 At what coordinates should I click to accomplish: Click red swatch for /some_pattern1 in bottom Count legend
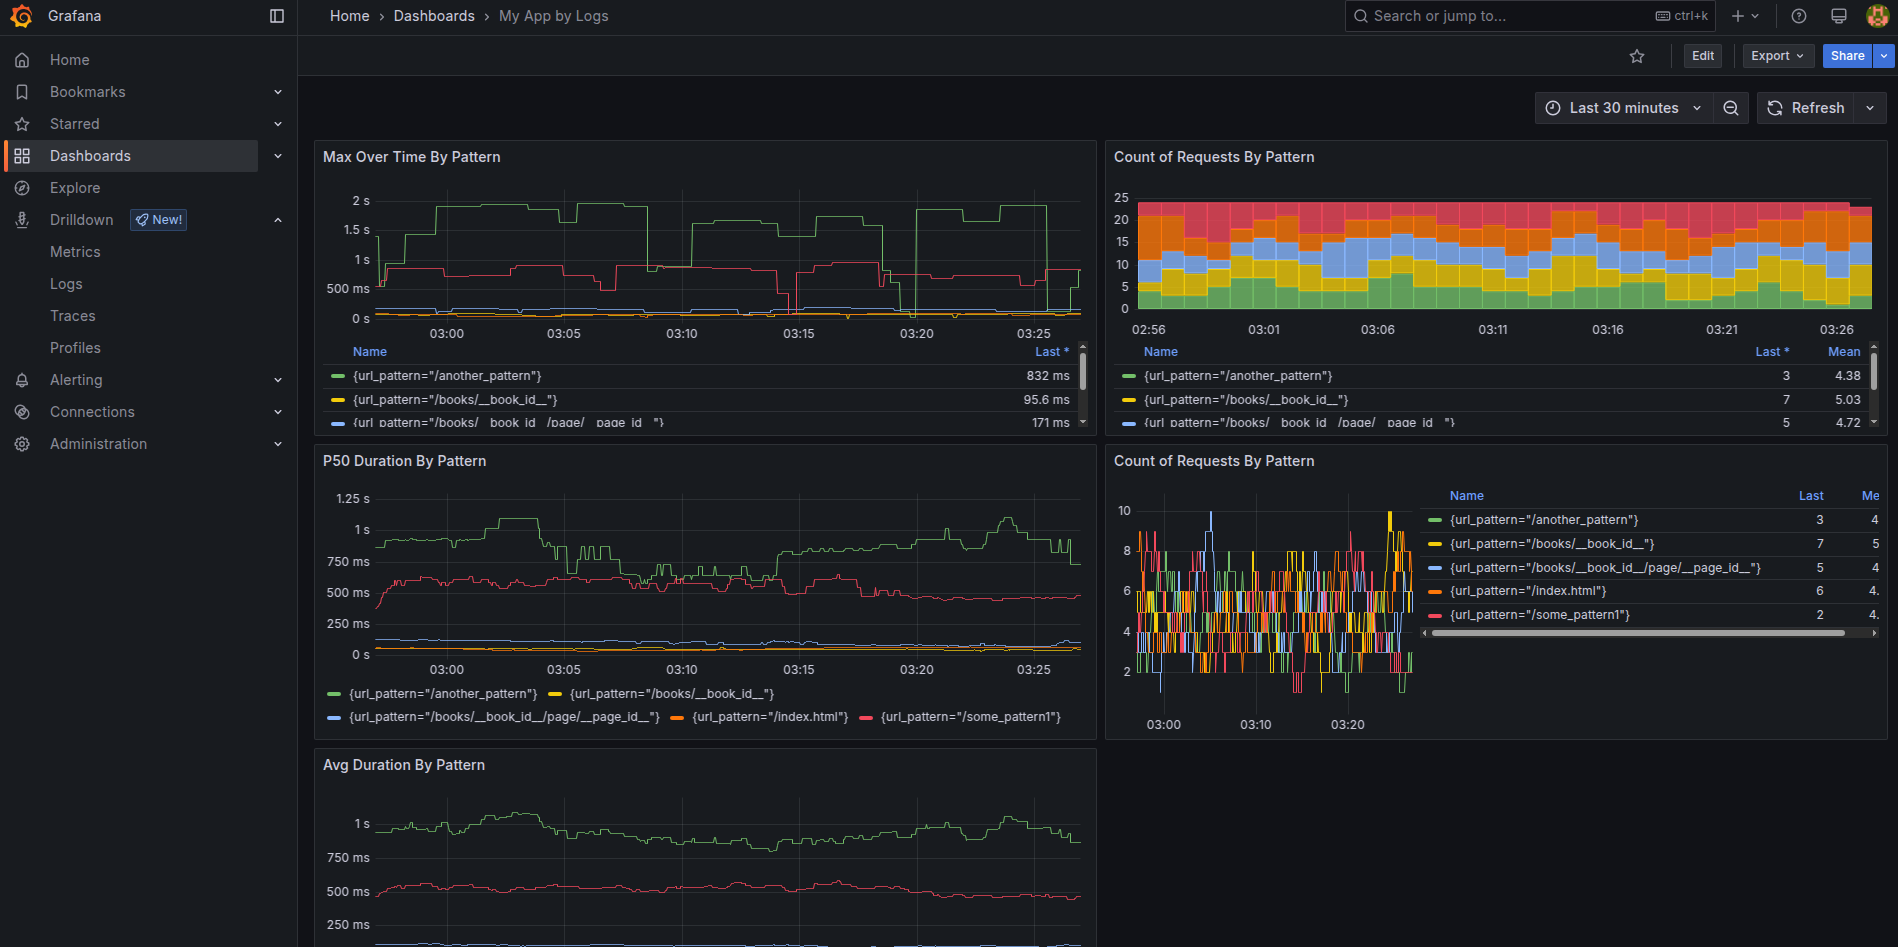click(1435, 615)
